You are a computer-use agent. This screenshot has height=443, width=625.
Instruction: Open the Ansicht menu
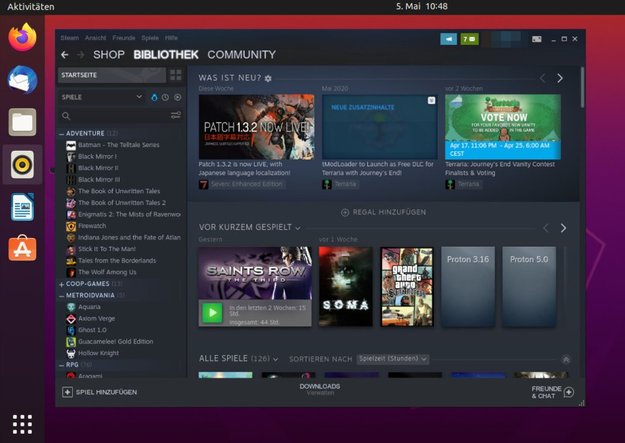coord(95,38)
